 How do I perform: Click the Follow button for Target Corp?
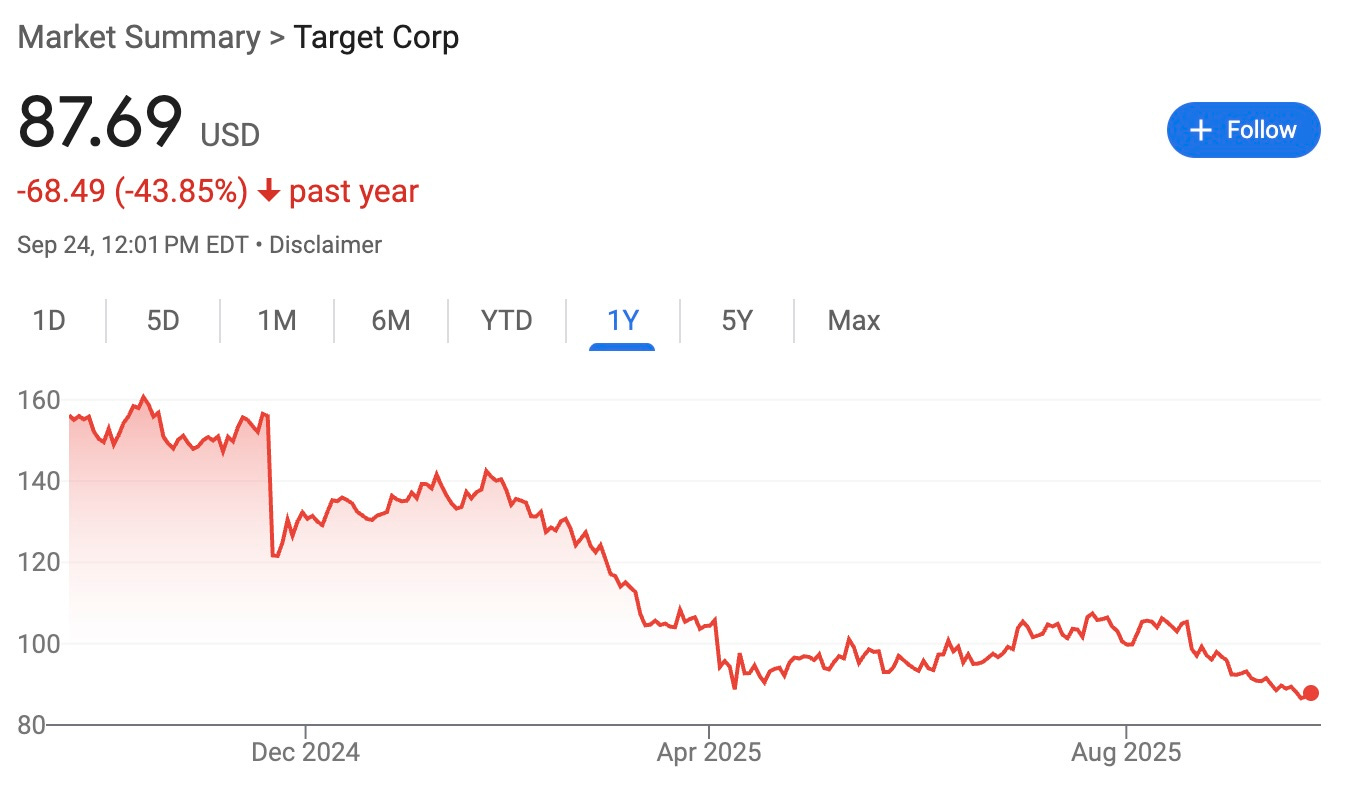[1243, 130]
